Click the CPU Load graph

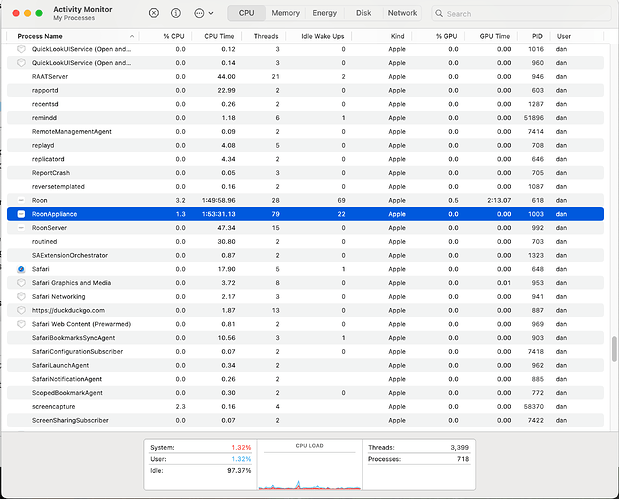click(x=310, y=469)
